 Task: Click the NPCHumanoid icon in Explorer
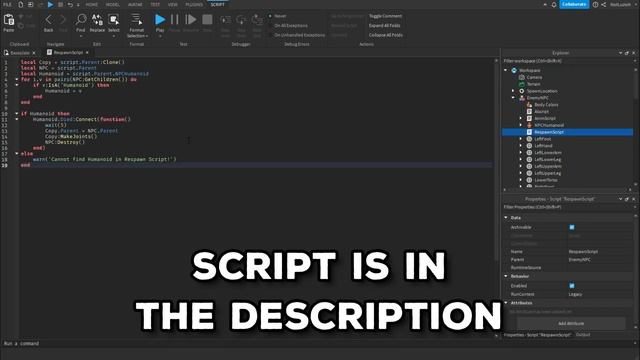coord(529,125)
